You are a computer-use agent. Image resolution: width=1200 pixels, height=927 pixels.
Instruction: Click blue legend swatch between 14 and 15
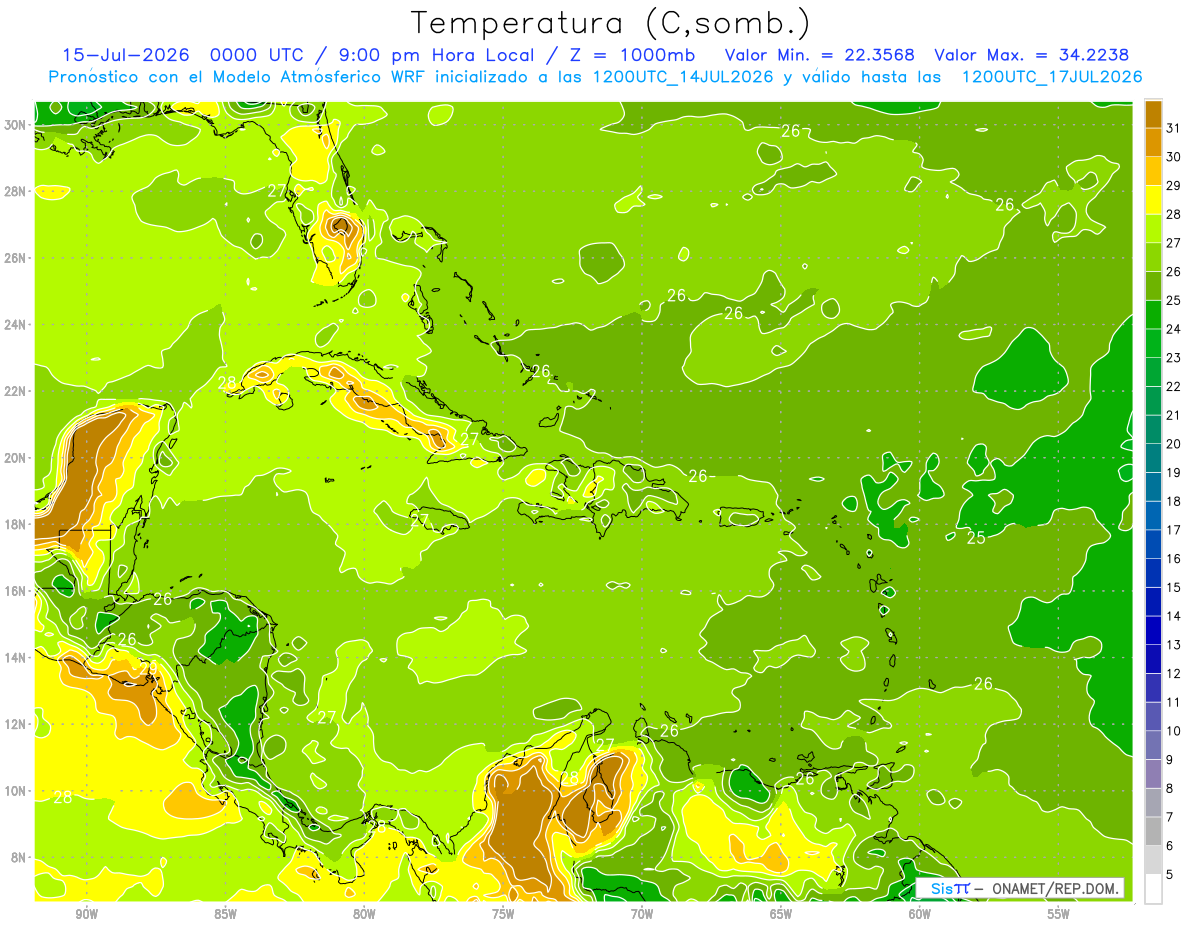pyautogui.click(x=1153, y=602)
